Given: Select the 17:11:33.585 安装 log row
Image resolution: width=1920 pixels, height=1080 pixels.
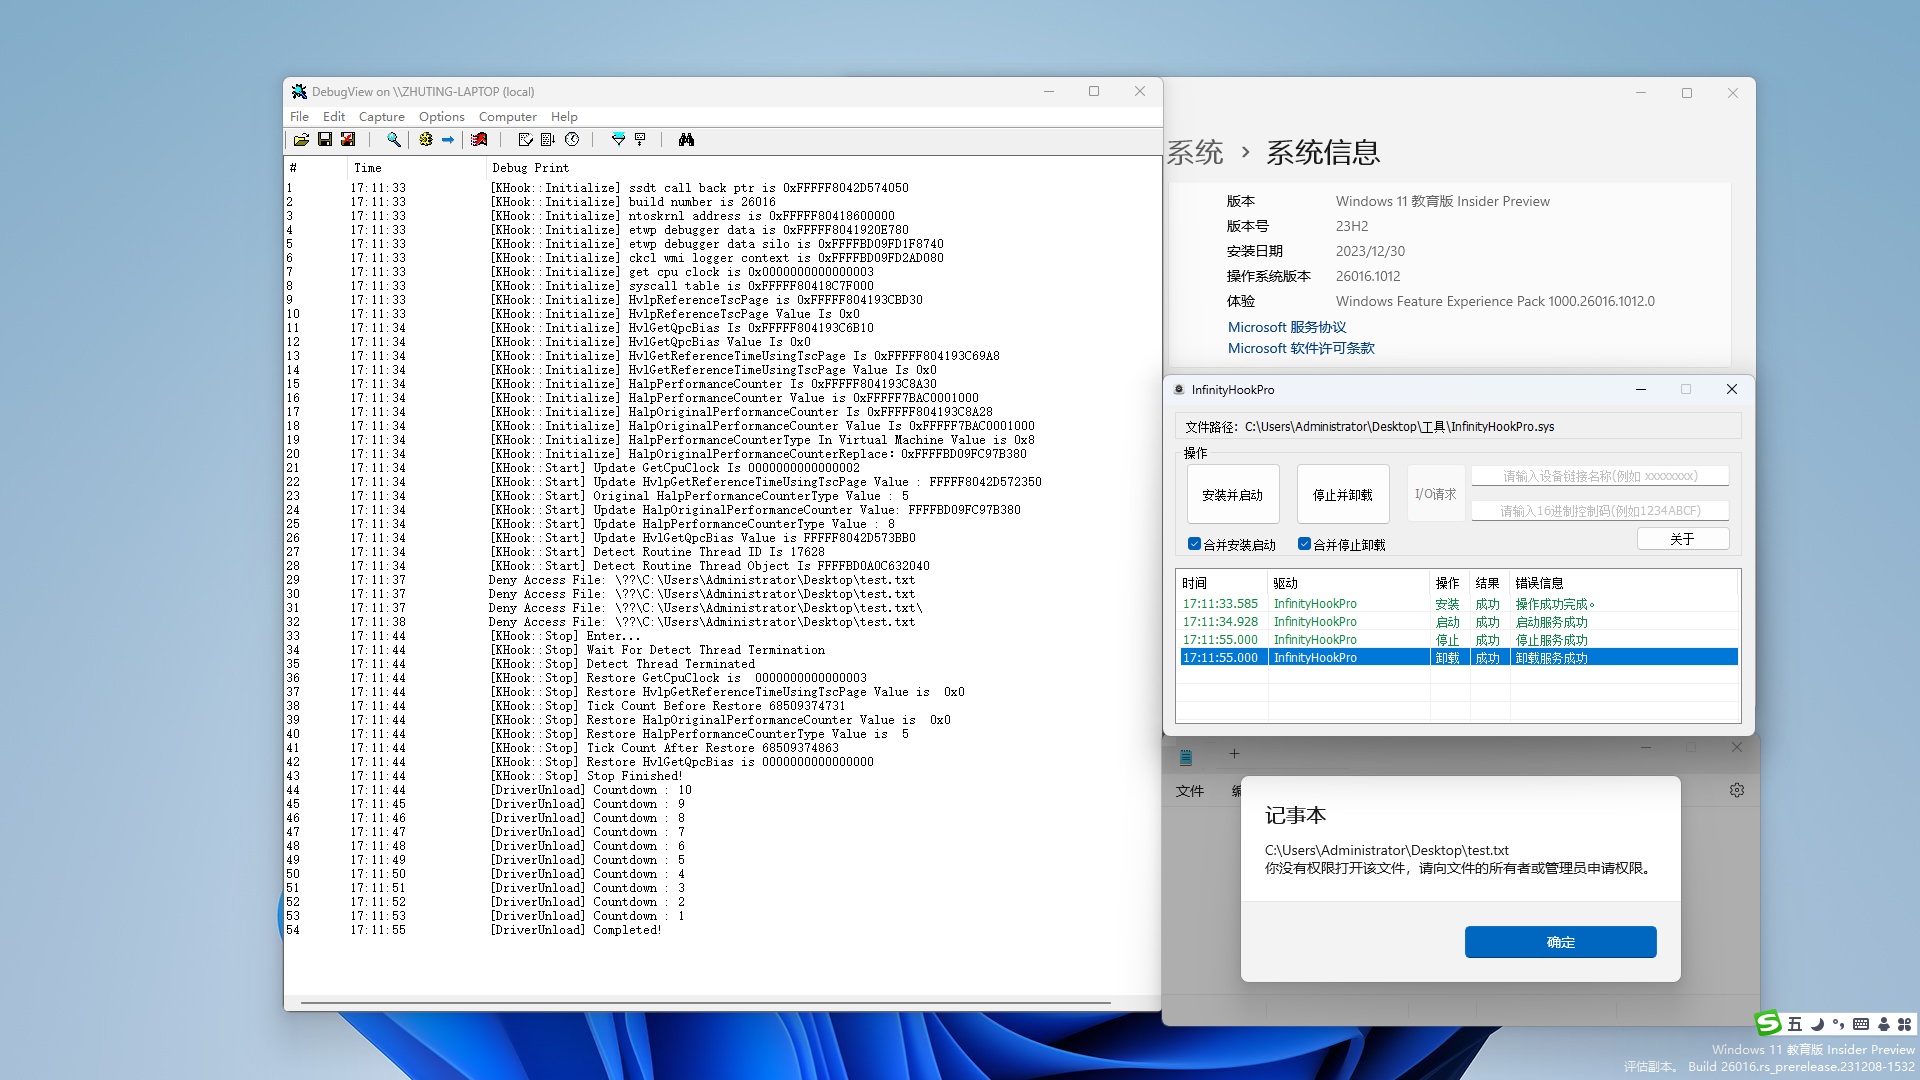Looking at the screenshot, I should (1458, 604).
